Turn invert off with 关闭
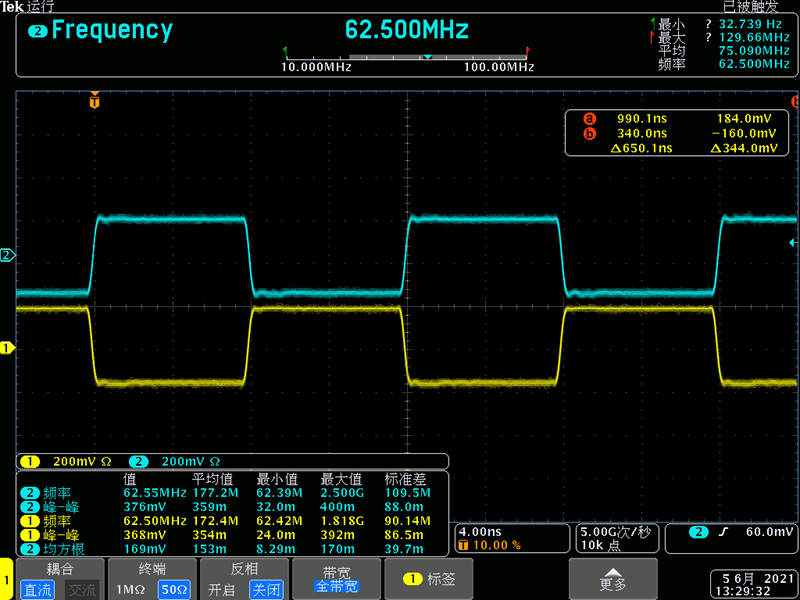The height and width of the screenshot is (600, 800). 266,589
